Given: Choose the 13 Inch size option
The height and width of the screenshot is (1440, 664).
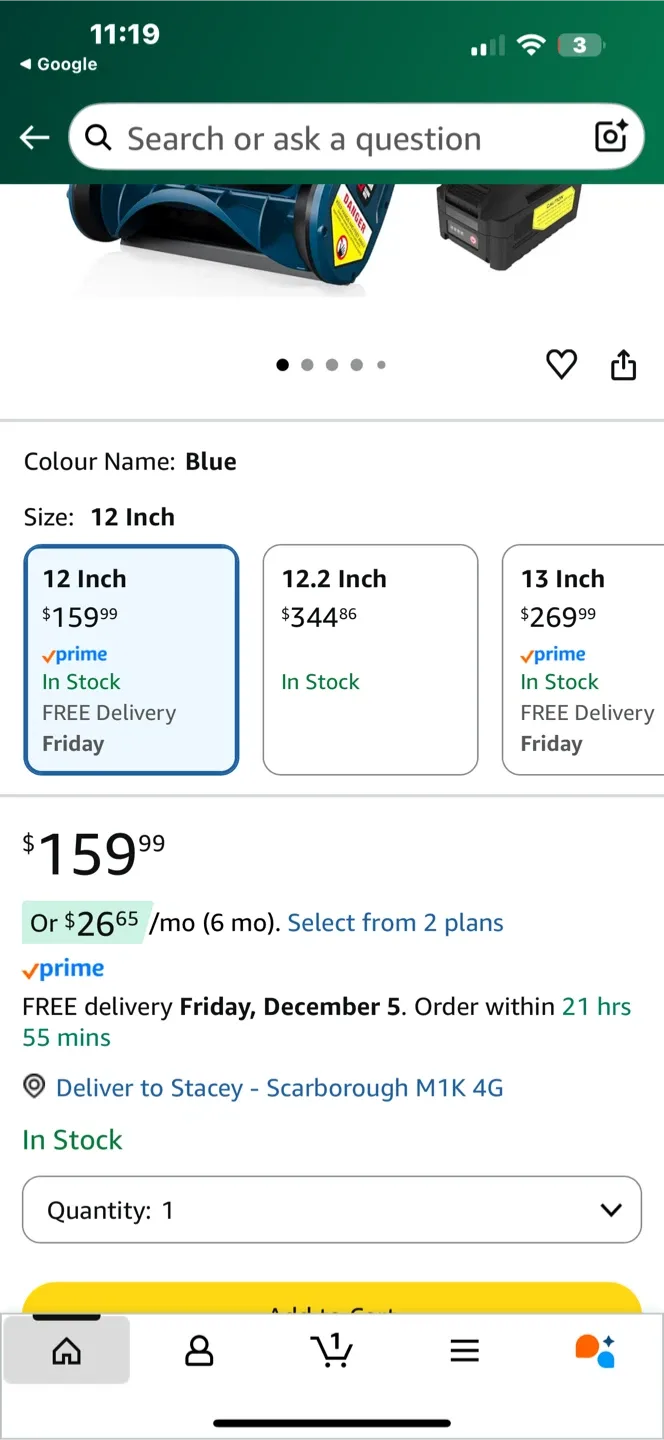Looking at the screenshot, I should tap(585, 660).
